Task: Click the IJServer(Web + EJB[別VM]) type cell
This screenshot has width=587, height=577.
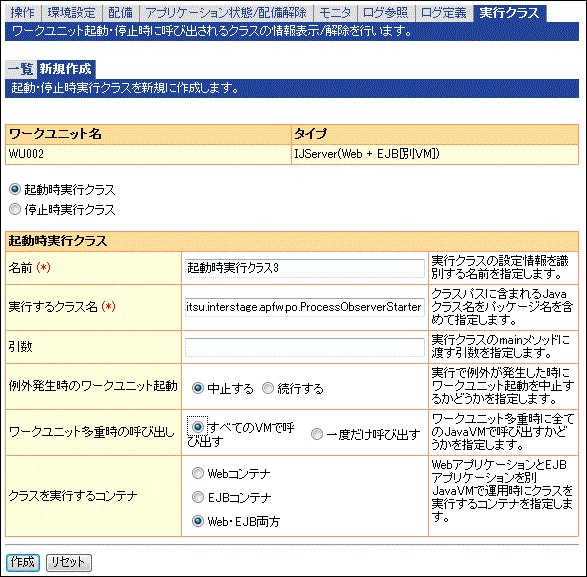Action: click(x=435, y=154)
